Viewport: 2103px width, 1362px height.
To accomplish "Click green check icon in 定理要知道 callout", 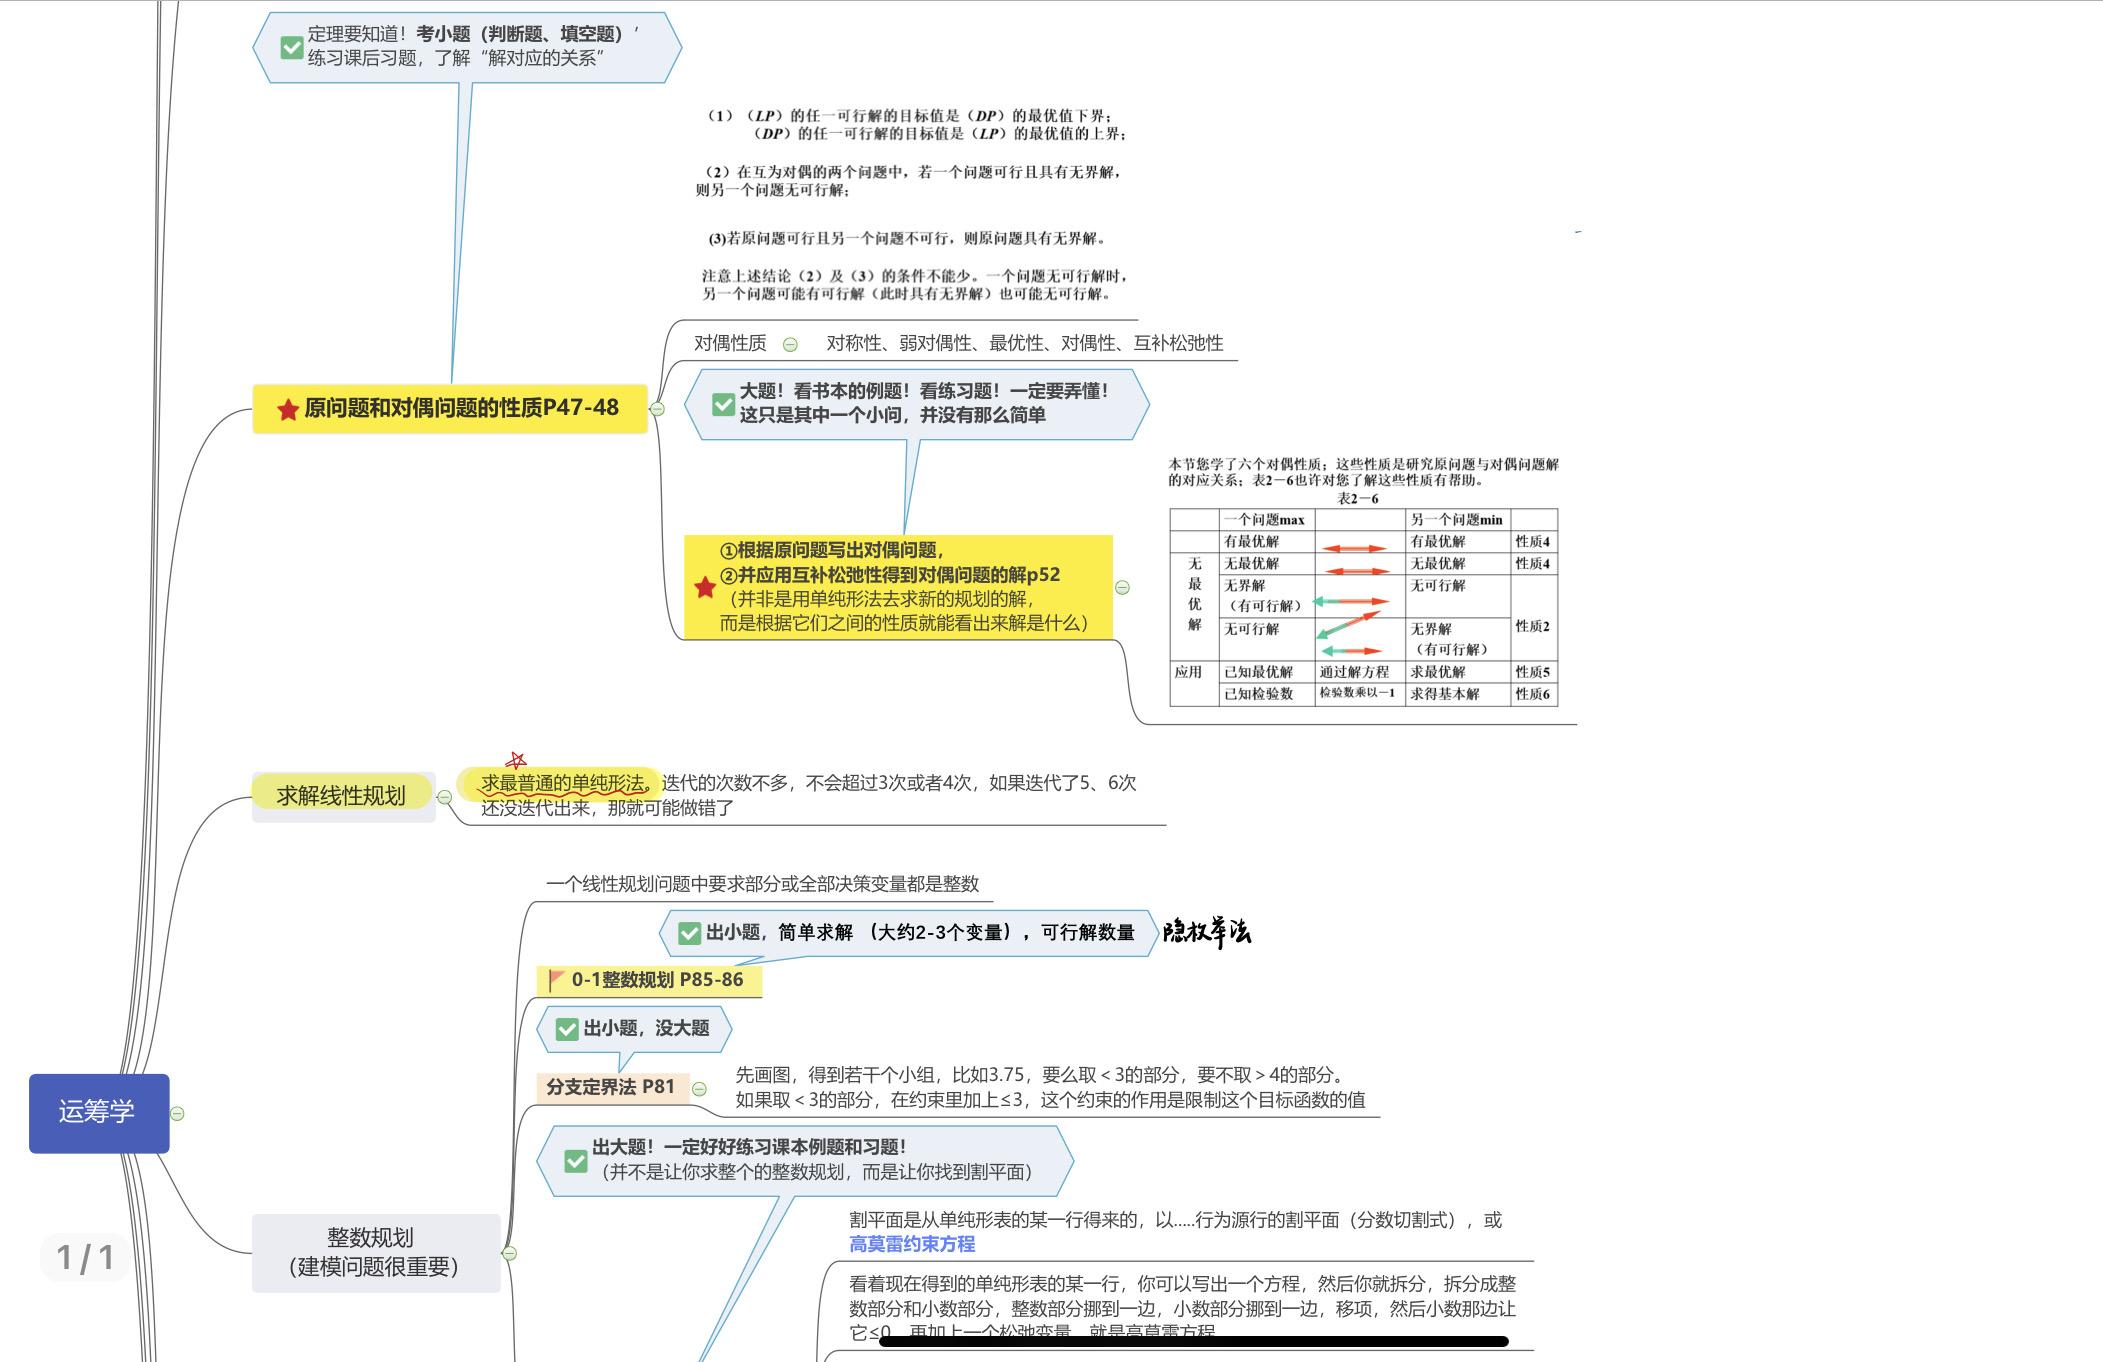I will pos(292,47).
